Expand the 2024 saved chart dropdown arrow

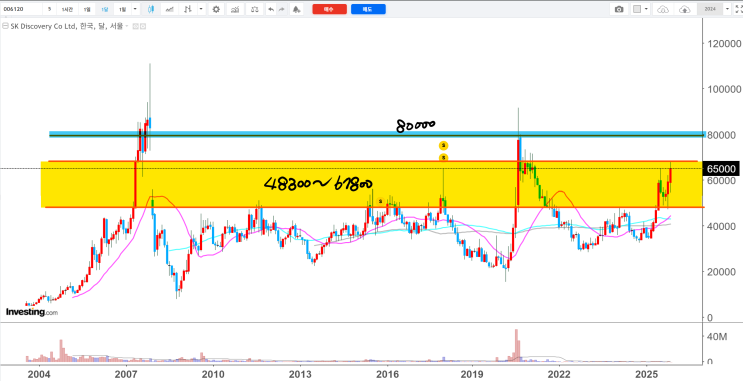[x=727, y=9]
